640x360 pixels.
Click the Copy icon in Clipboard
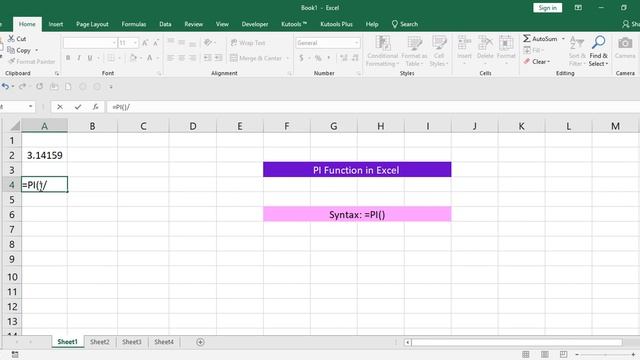pyautogui.click(x=11, y=50)
